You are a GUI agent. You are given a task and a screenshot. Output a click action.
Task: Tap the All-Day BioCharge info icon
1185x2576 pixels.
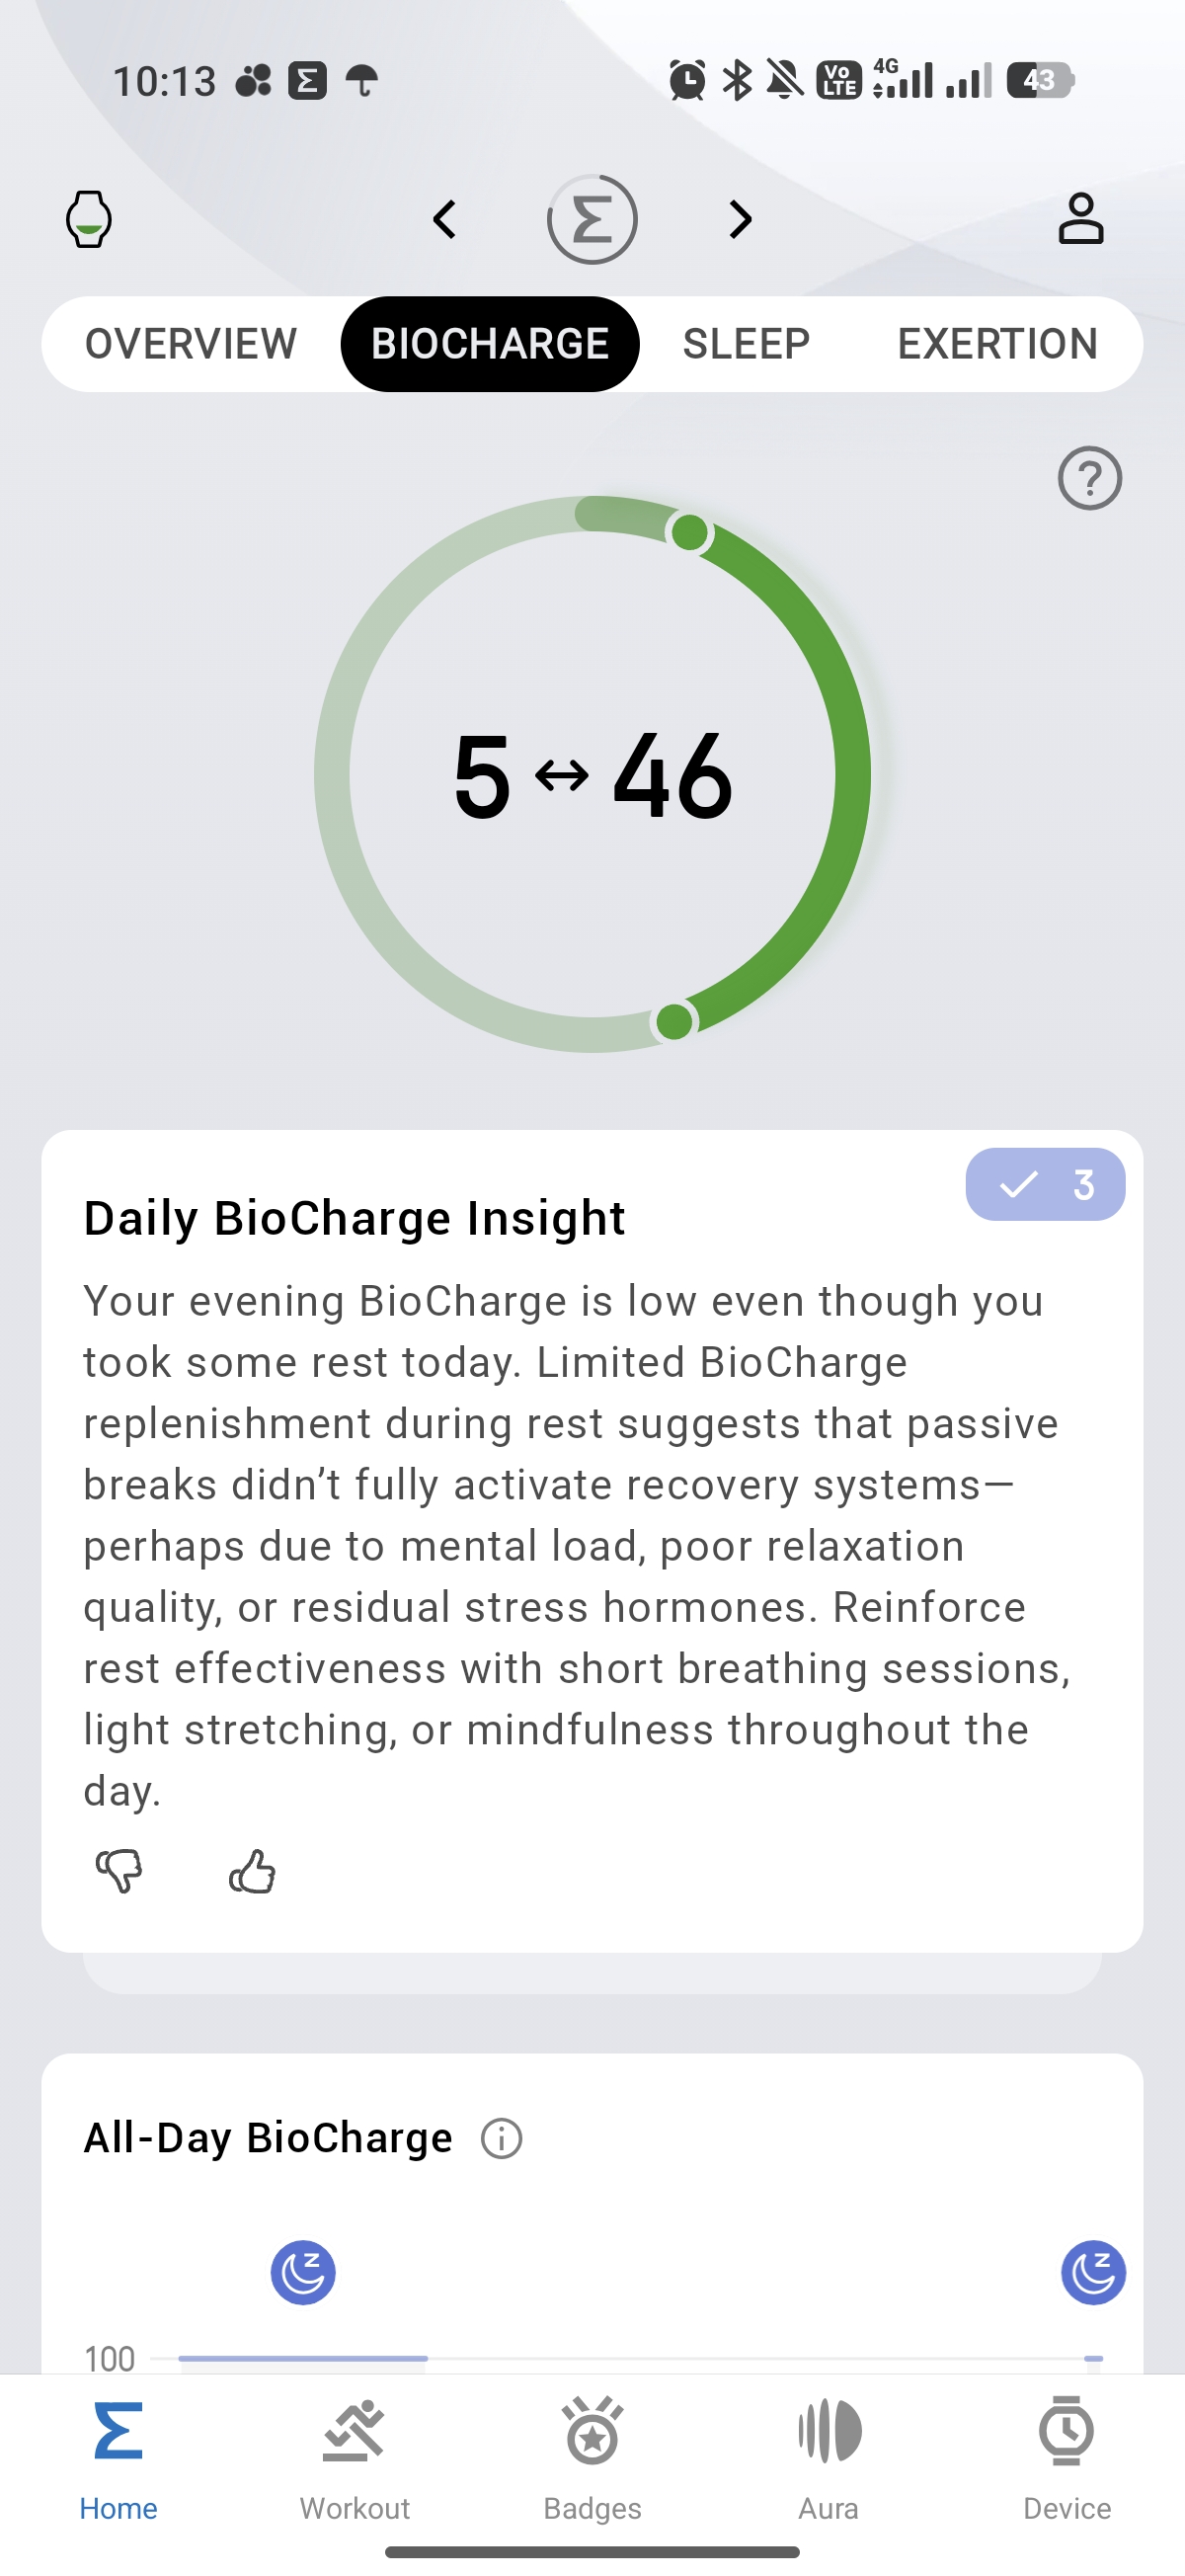click(501, 2139)
